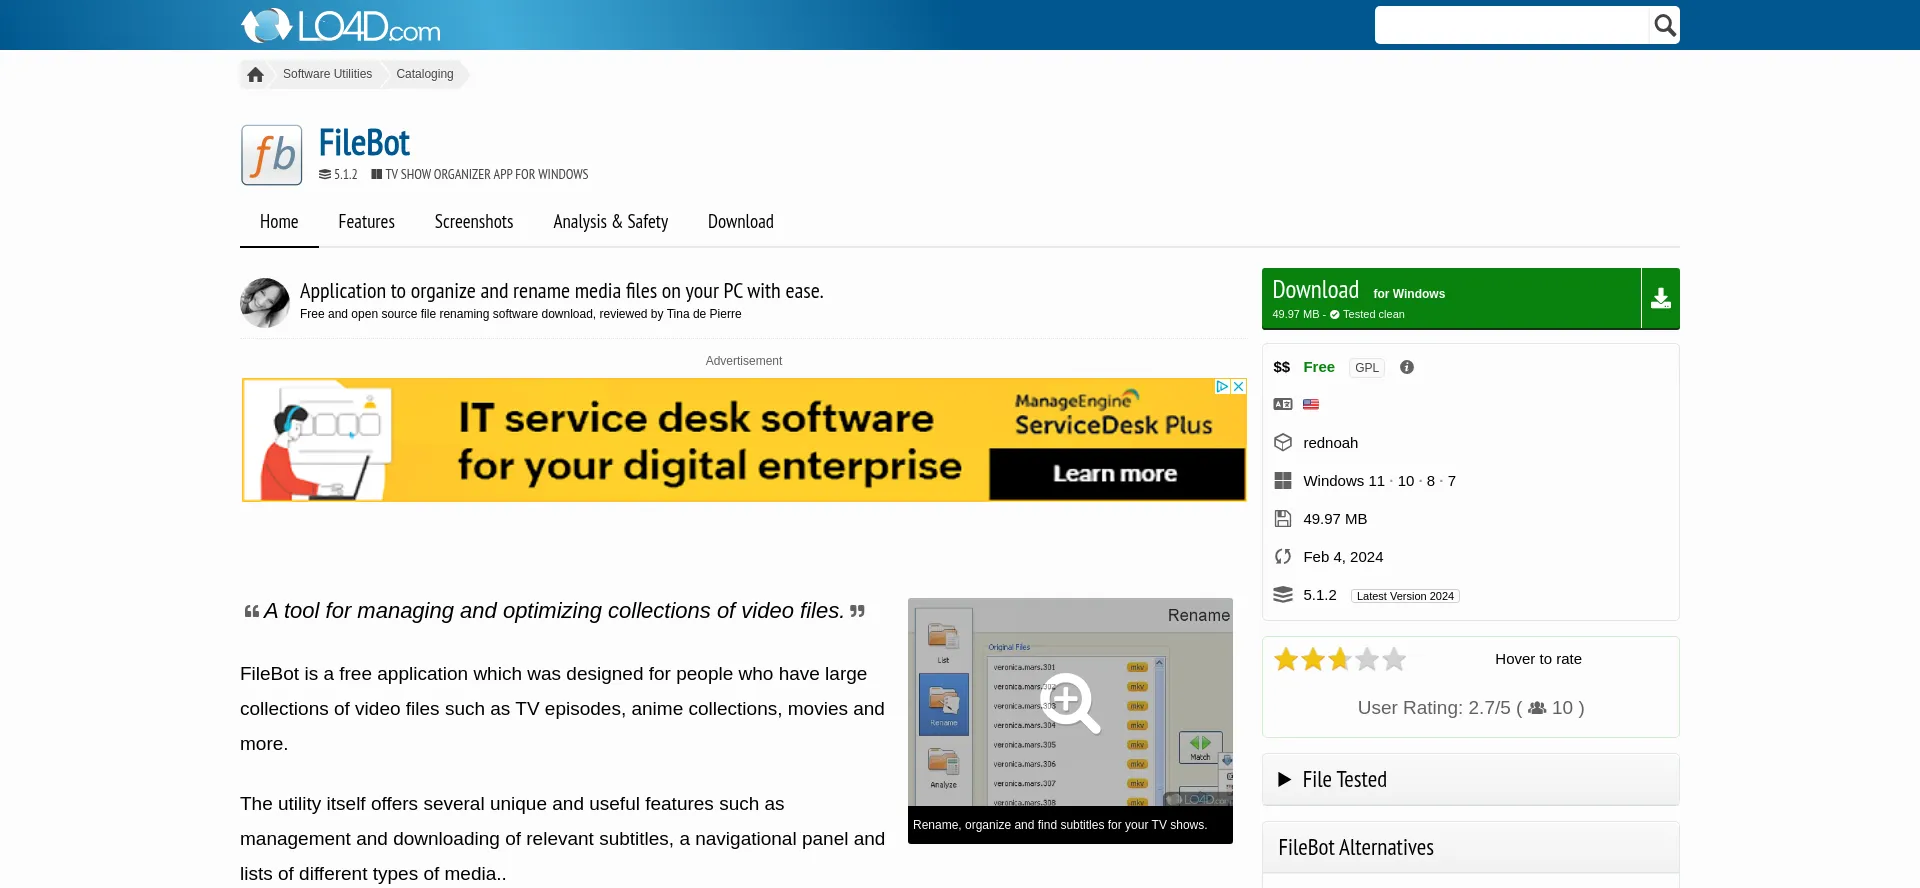Switch to the Download tab
Screen dimensions: 1920x888
tap(740, 222)
